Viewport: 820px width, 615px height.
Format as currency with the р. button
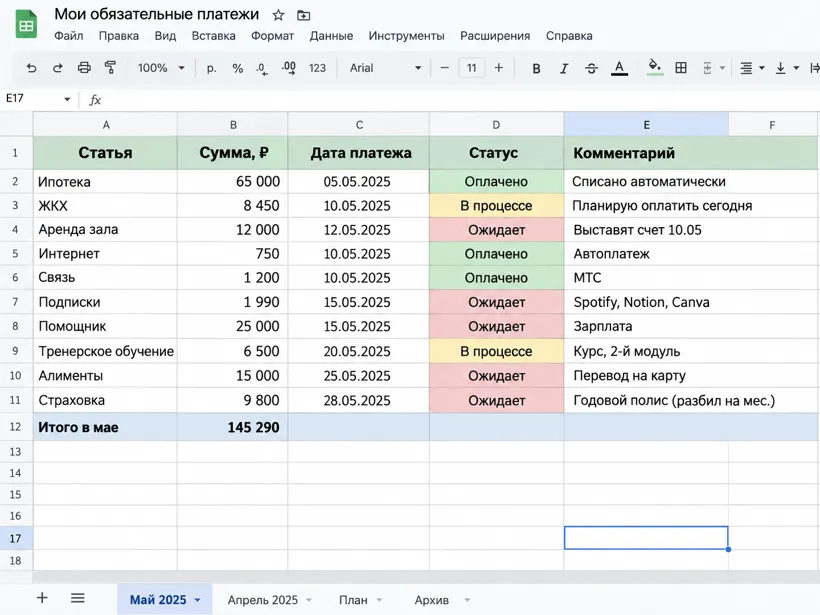[x=211, y=68]
